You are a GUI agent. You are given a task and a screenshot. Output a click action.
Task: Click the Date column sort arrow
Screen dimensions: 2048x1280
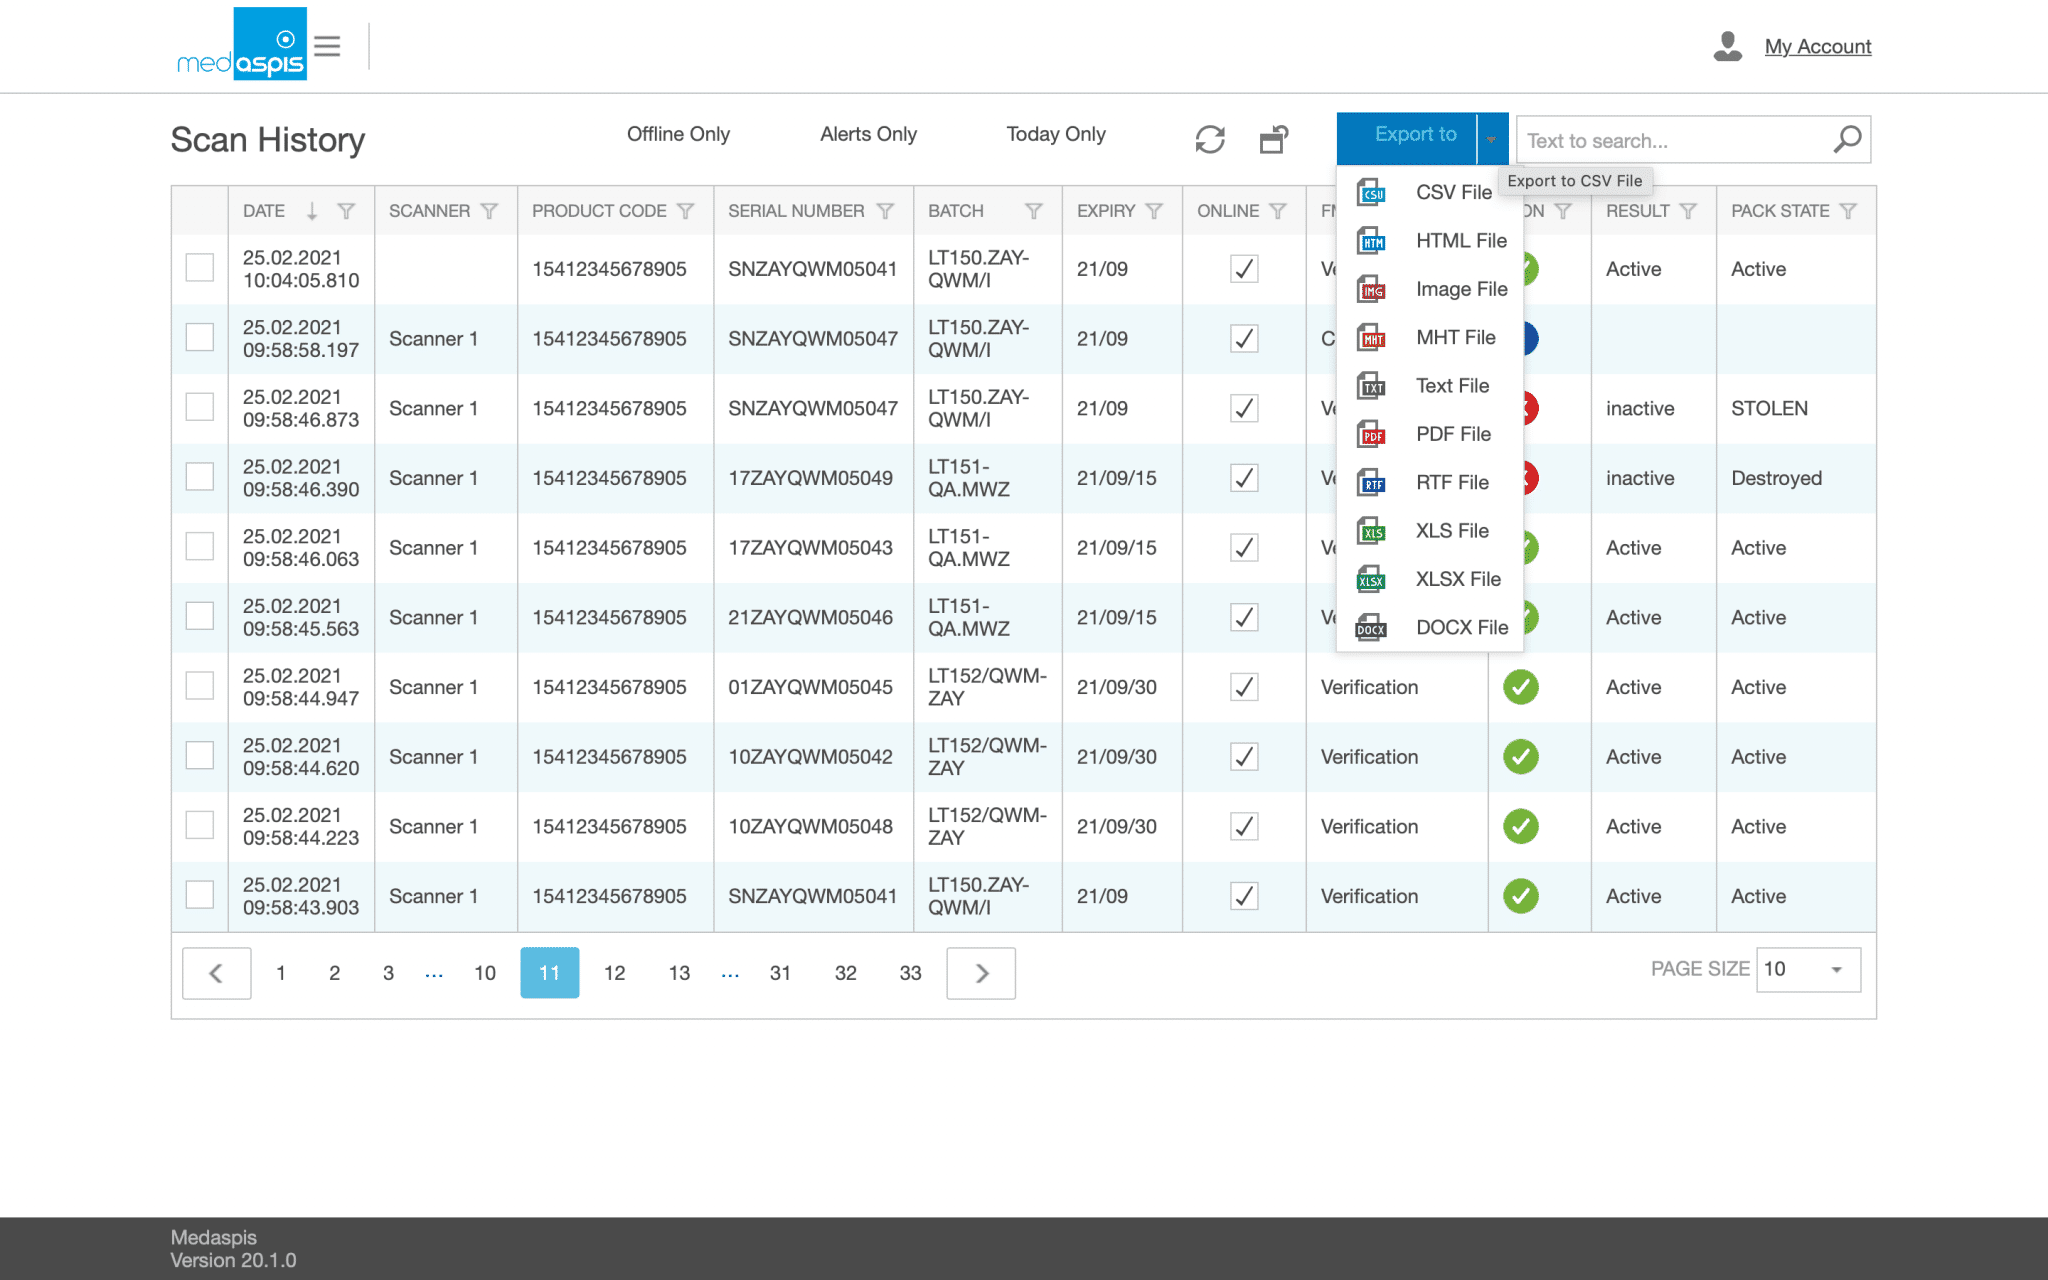click(x=313, y=211)
